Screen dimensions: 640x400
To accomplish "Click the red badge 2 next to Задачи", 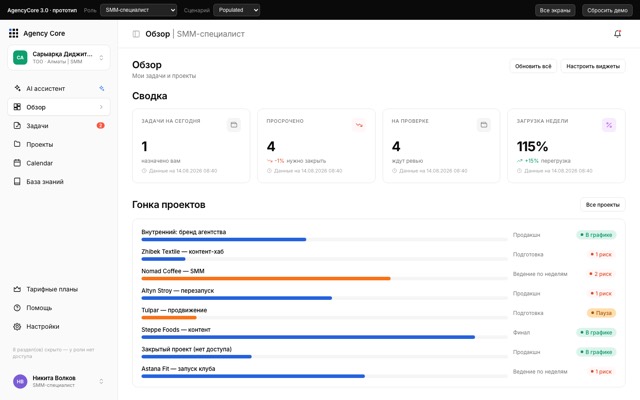I will click(x=100, y=125).
